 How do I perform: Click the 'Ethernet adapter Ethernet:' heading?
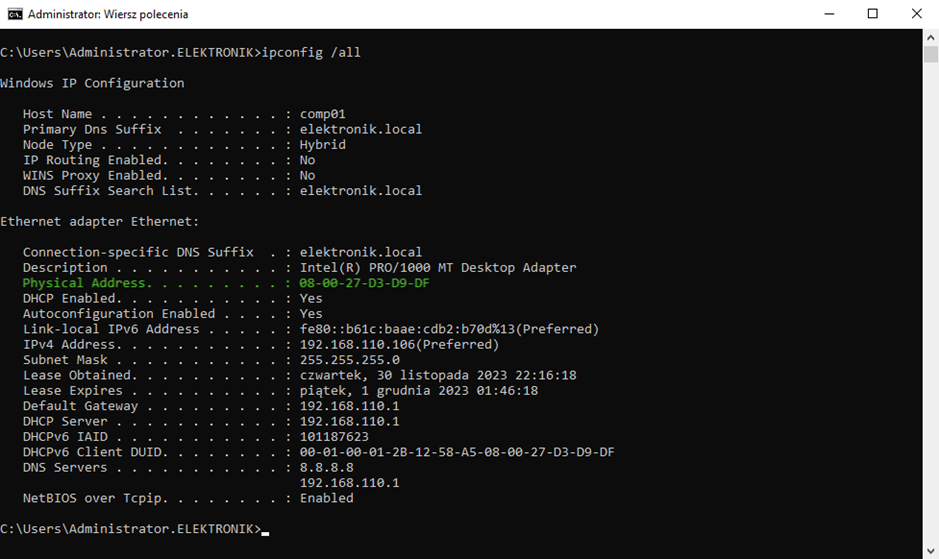pos(100,221)
